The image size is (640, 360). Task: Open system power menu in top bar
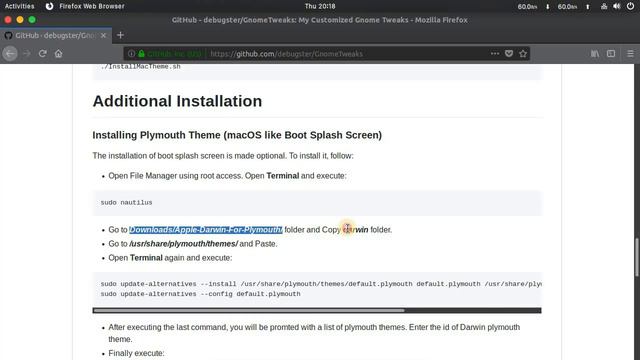coord(630,6)
